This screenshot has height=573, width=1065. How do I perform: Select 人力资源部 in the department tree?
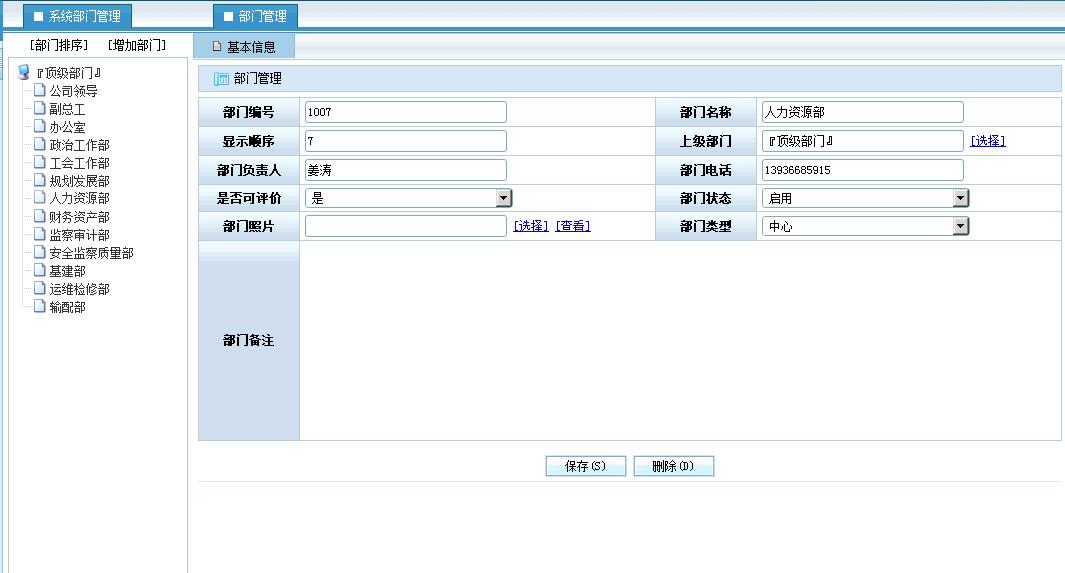79,198
